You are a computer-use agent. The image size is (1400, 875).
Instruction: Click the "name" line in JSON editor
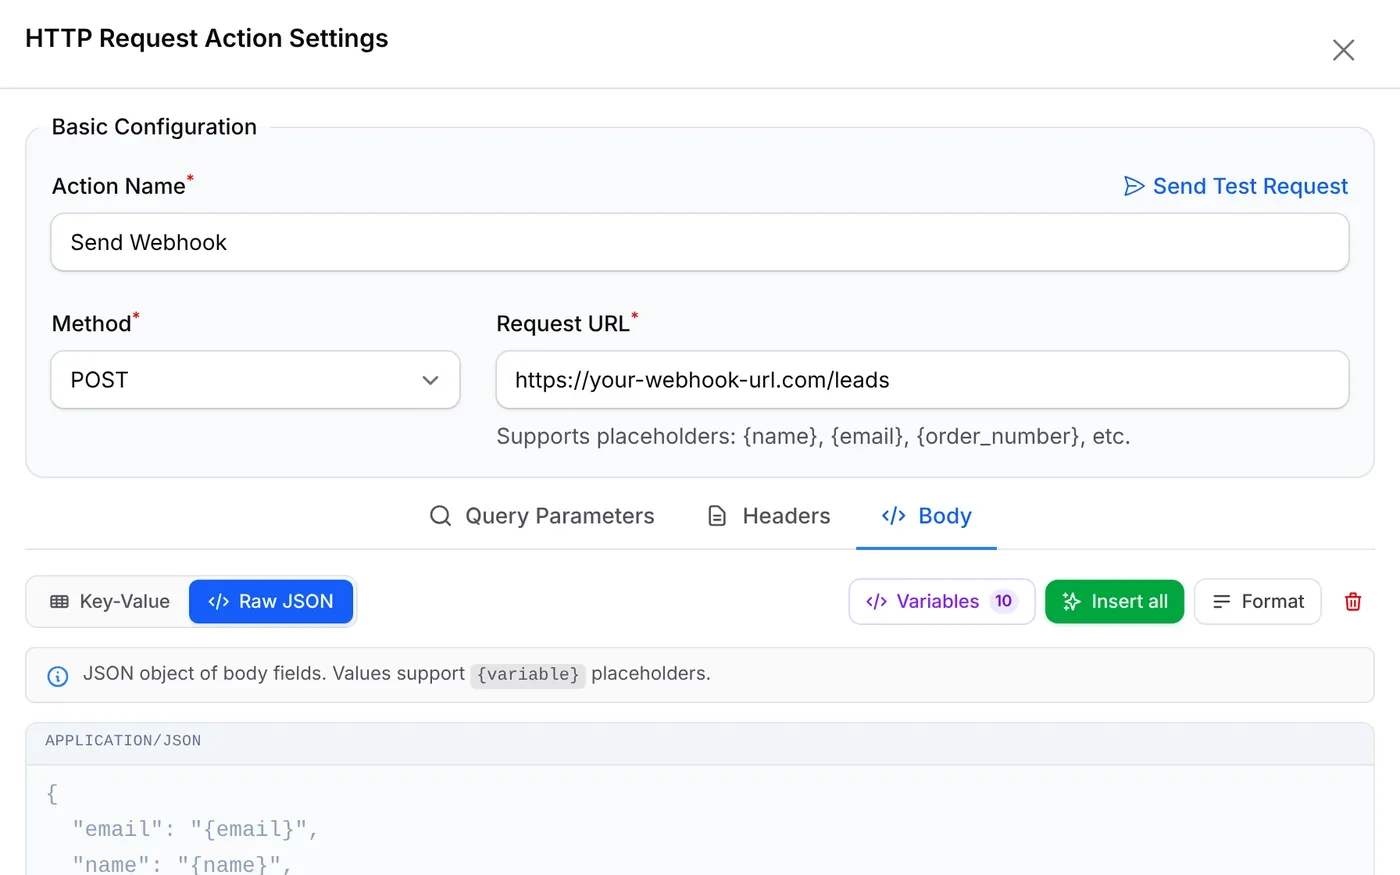click(182, 864)
